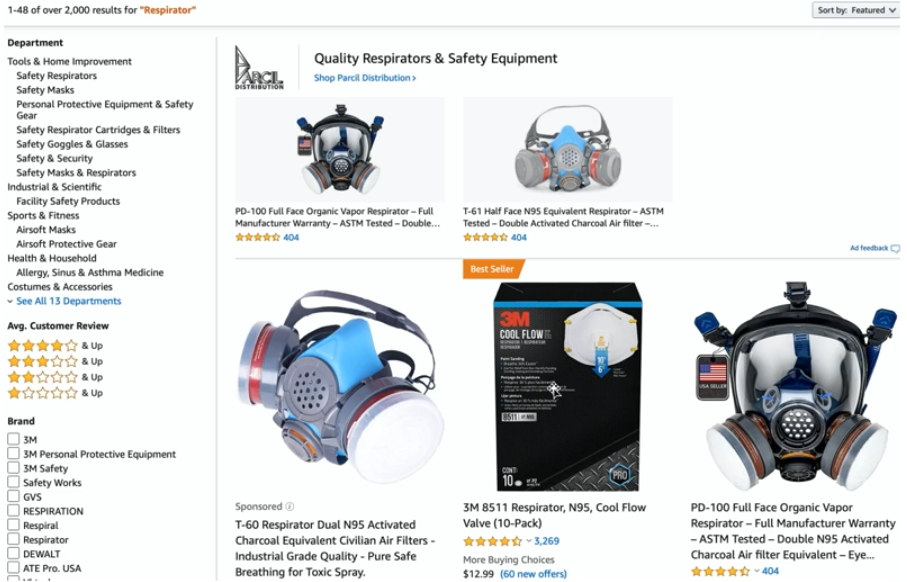
Task: Open 3M Cool Flow respirator product image
Action: 567,387
